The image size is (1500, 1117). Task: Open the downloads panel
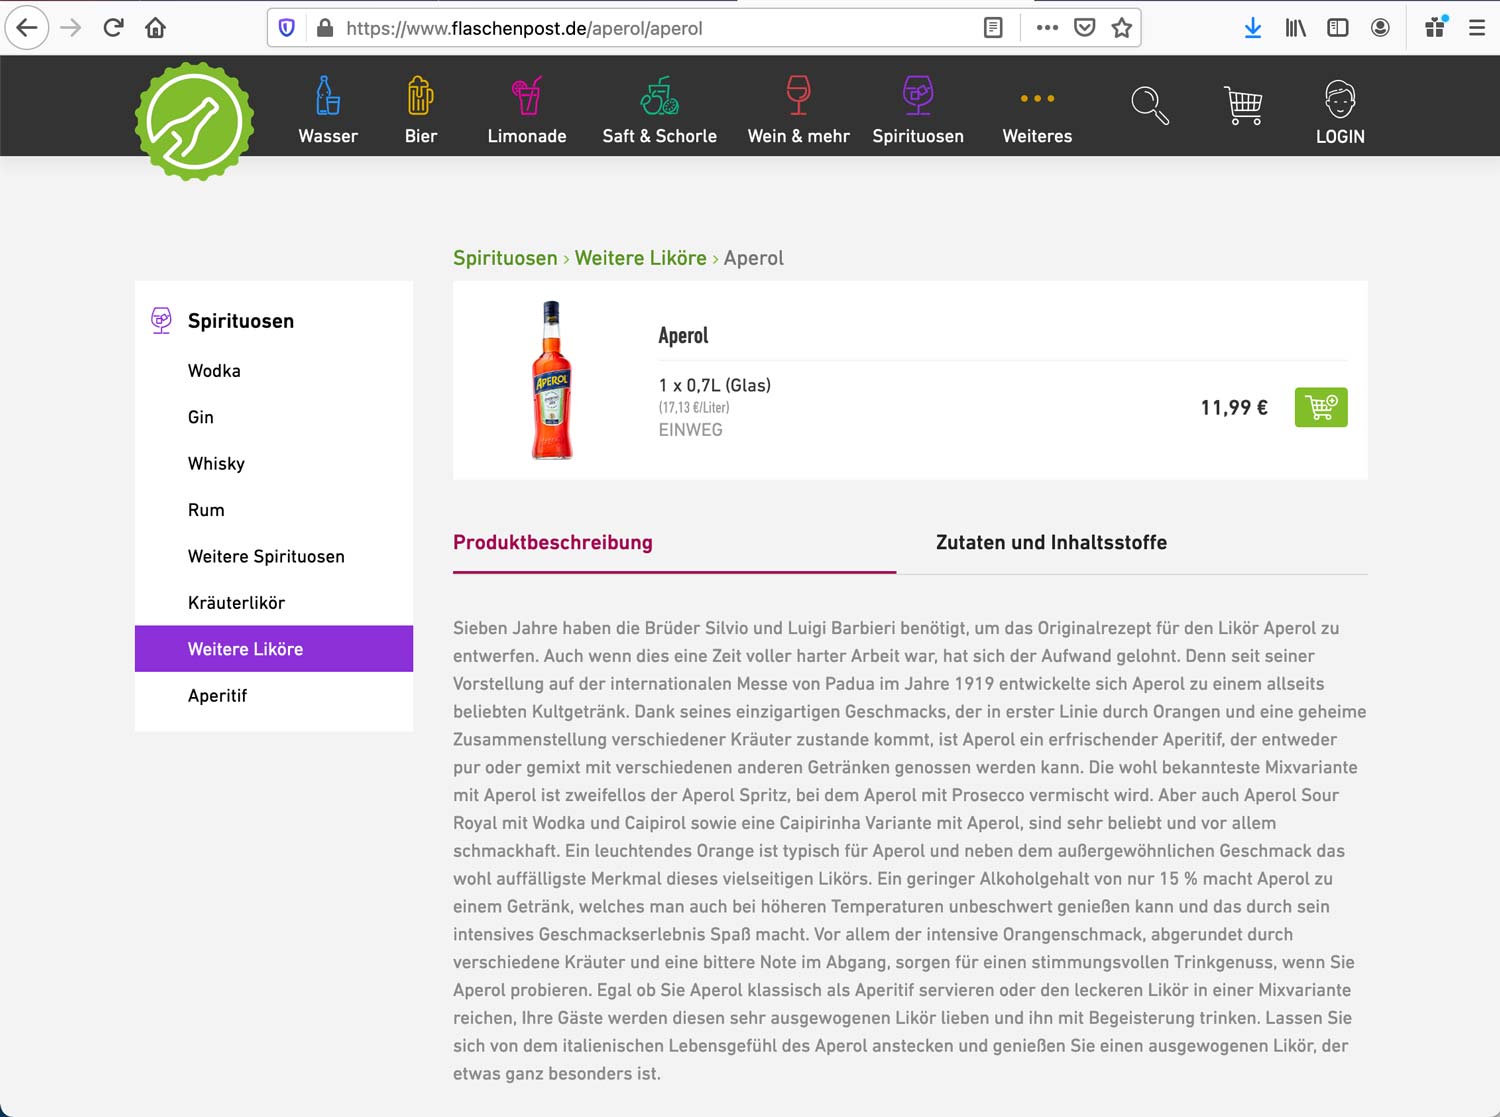(x=1253, y=28)
